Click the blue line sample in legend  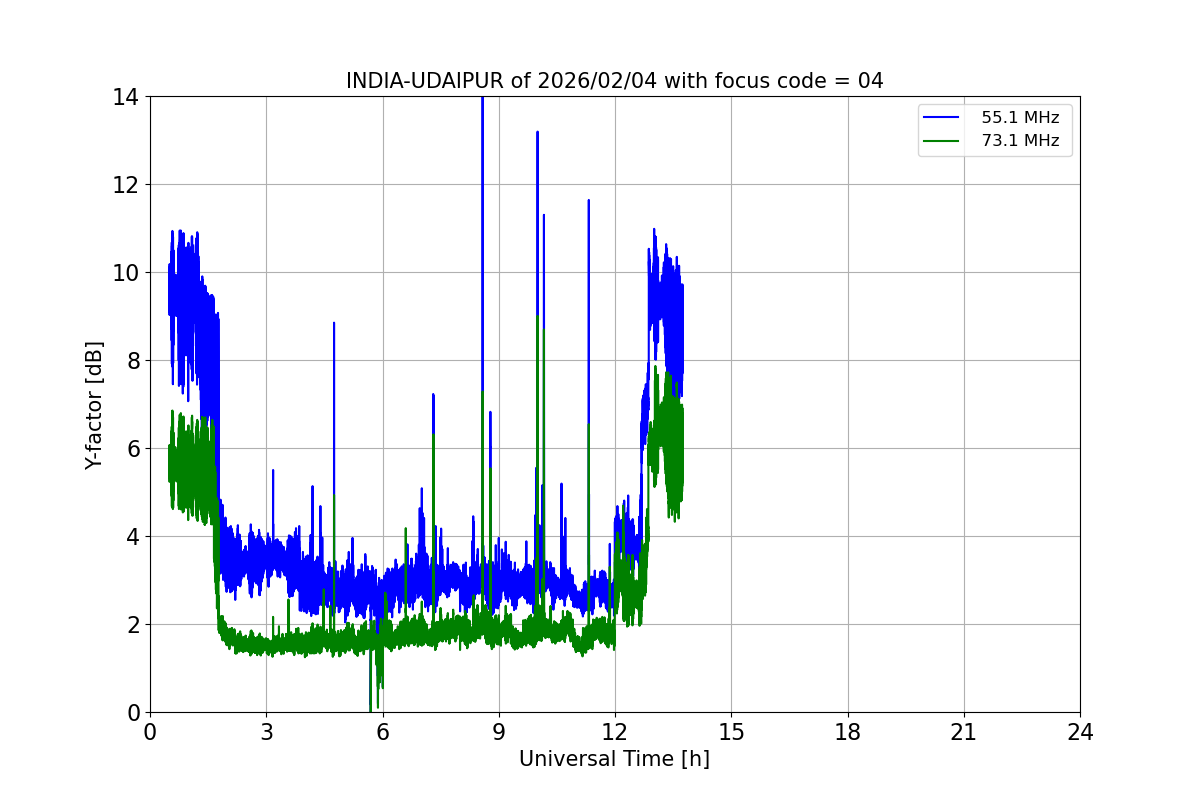(x=940, y=117)
